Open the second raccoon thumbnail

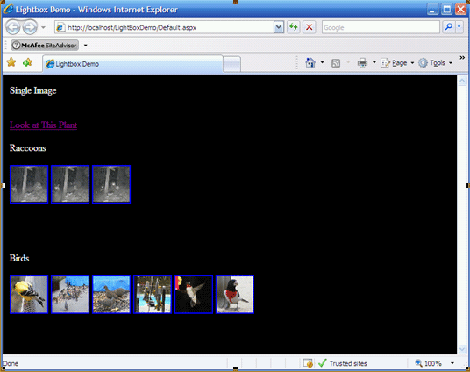pos(70,184)
